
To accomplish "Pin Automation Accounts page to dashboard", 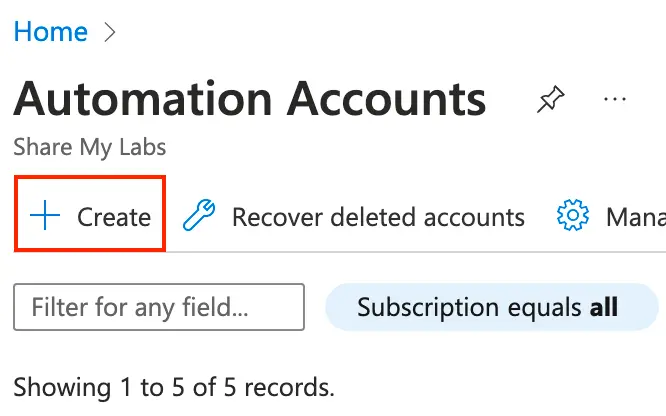I will [550, 100].
